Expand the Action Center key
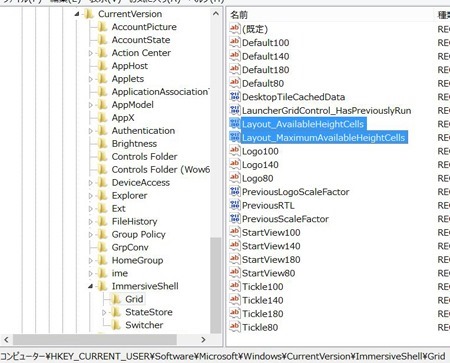Viewport: 450px width, 363px height. click(x=90, y=53)
